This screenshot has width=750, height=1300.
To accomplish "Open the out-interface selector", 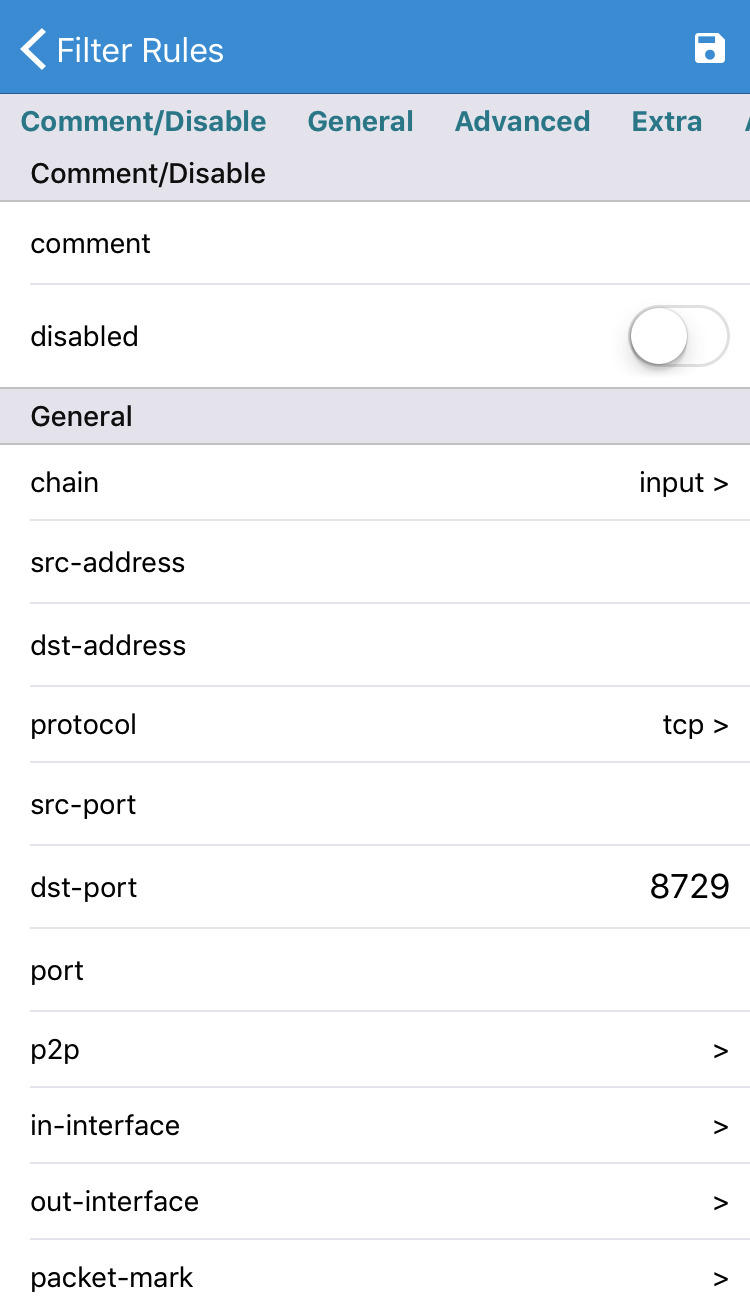I will click(375, 1201).
